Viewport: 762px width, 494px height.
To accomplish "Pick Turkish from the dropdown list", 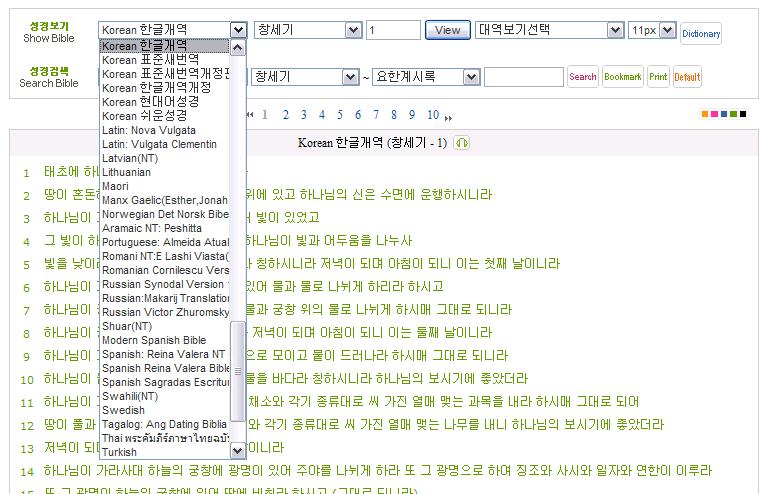I will pos(120,452).
